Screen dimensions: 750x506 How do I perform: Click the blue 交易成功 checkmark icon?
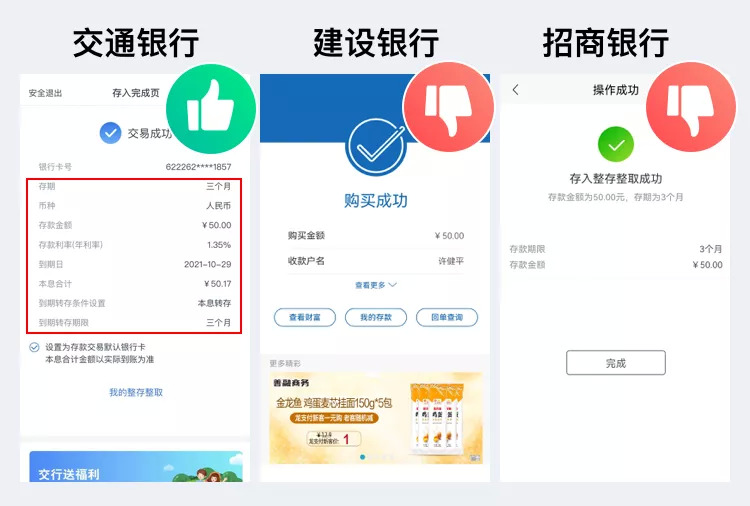tap(110, 133)
